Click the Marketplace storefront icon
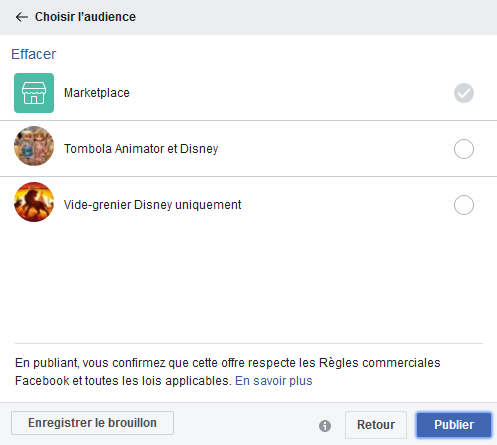This screenshot has height=445, width=497. click(34, 93)
